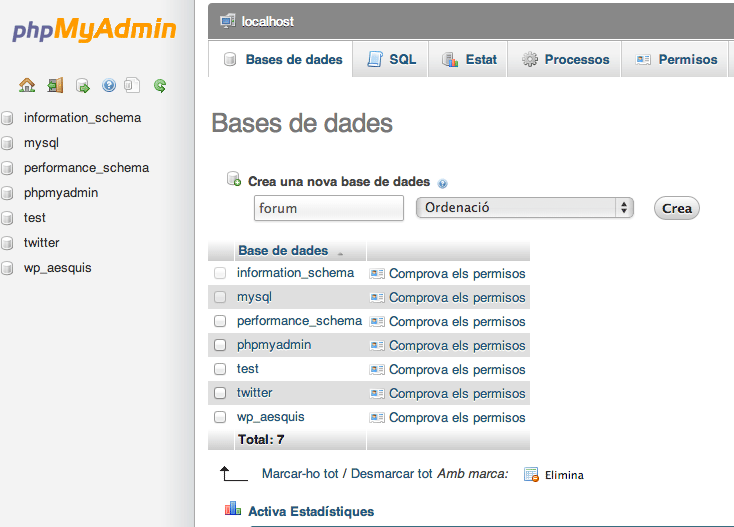Click the Activa Estadístiques link
This screenshot has width=734, height=527.
coord(311,512)
